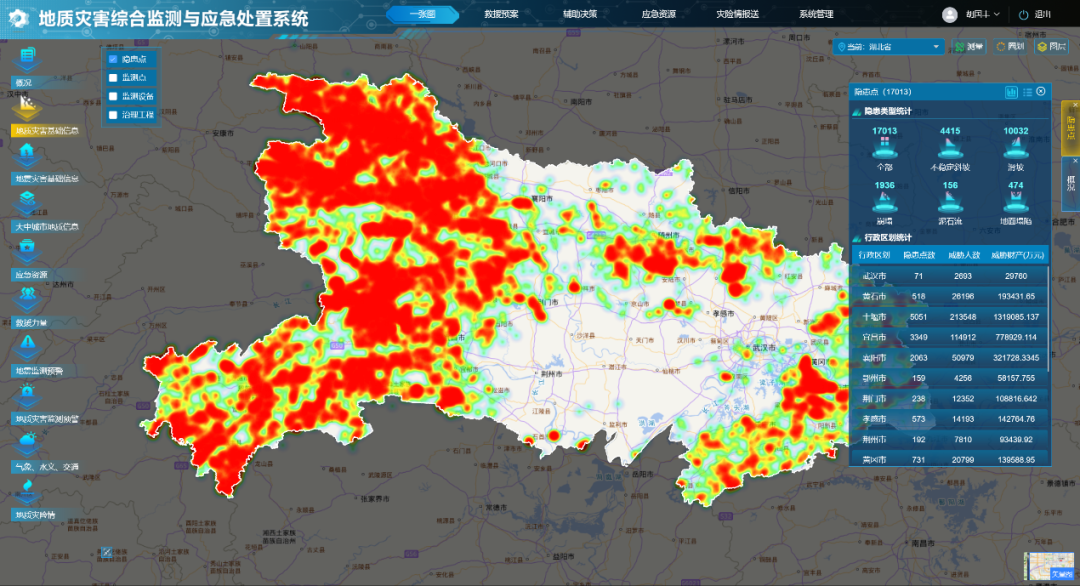Image resolution: width=1080 pixels, height=586 pixels.
Task: Open the 辅助决策 top menu tab
Action: [580, 14]
